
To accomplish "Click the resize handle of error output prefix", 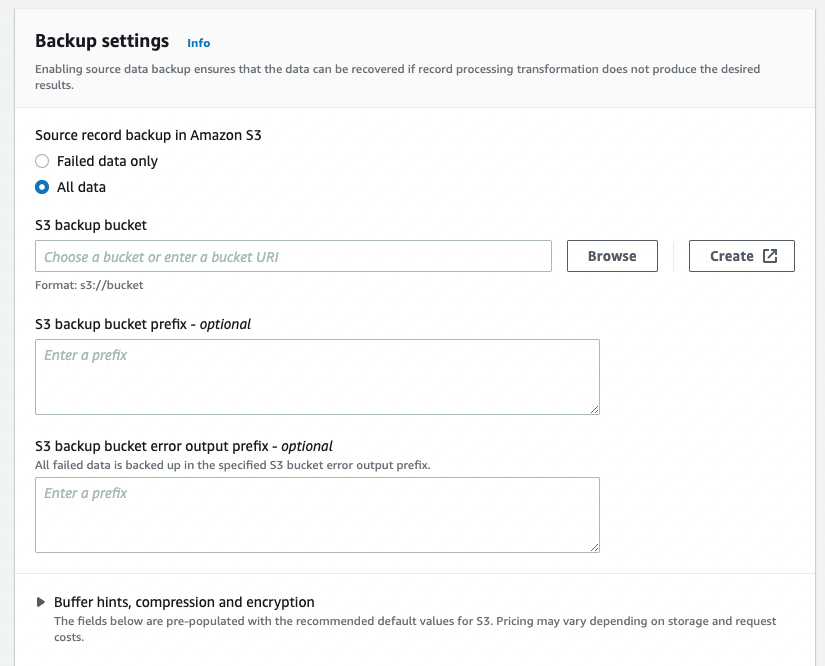I will pyautogui.click(x=594, y=547).
